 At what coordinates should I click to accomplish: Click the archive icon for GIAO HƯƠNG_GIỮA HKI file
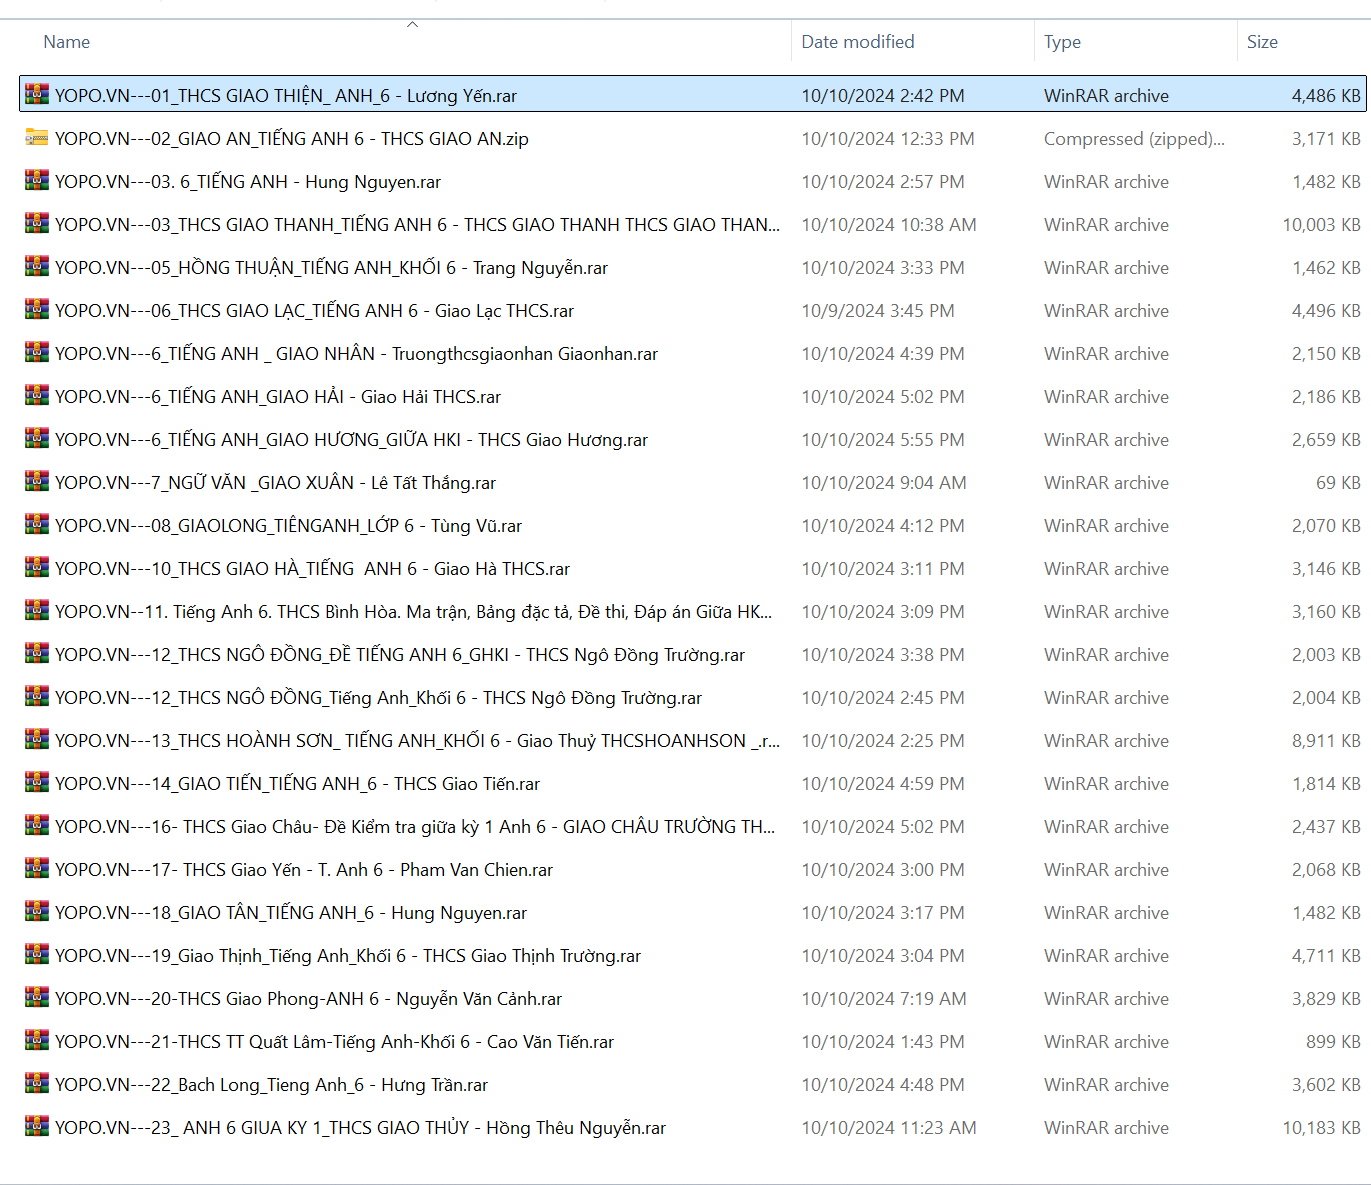[37, 439]
